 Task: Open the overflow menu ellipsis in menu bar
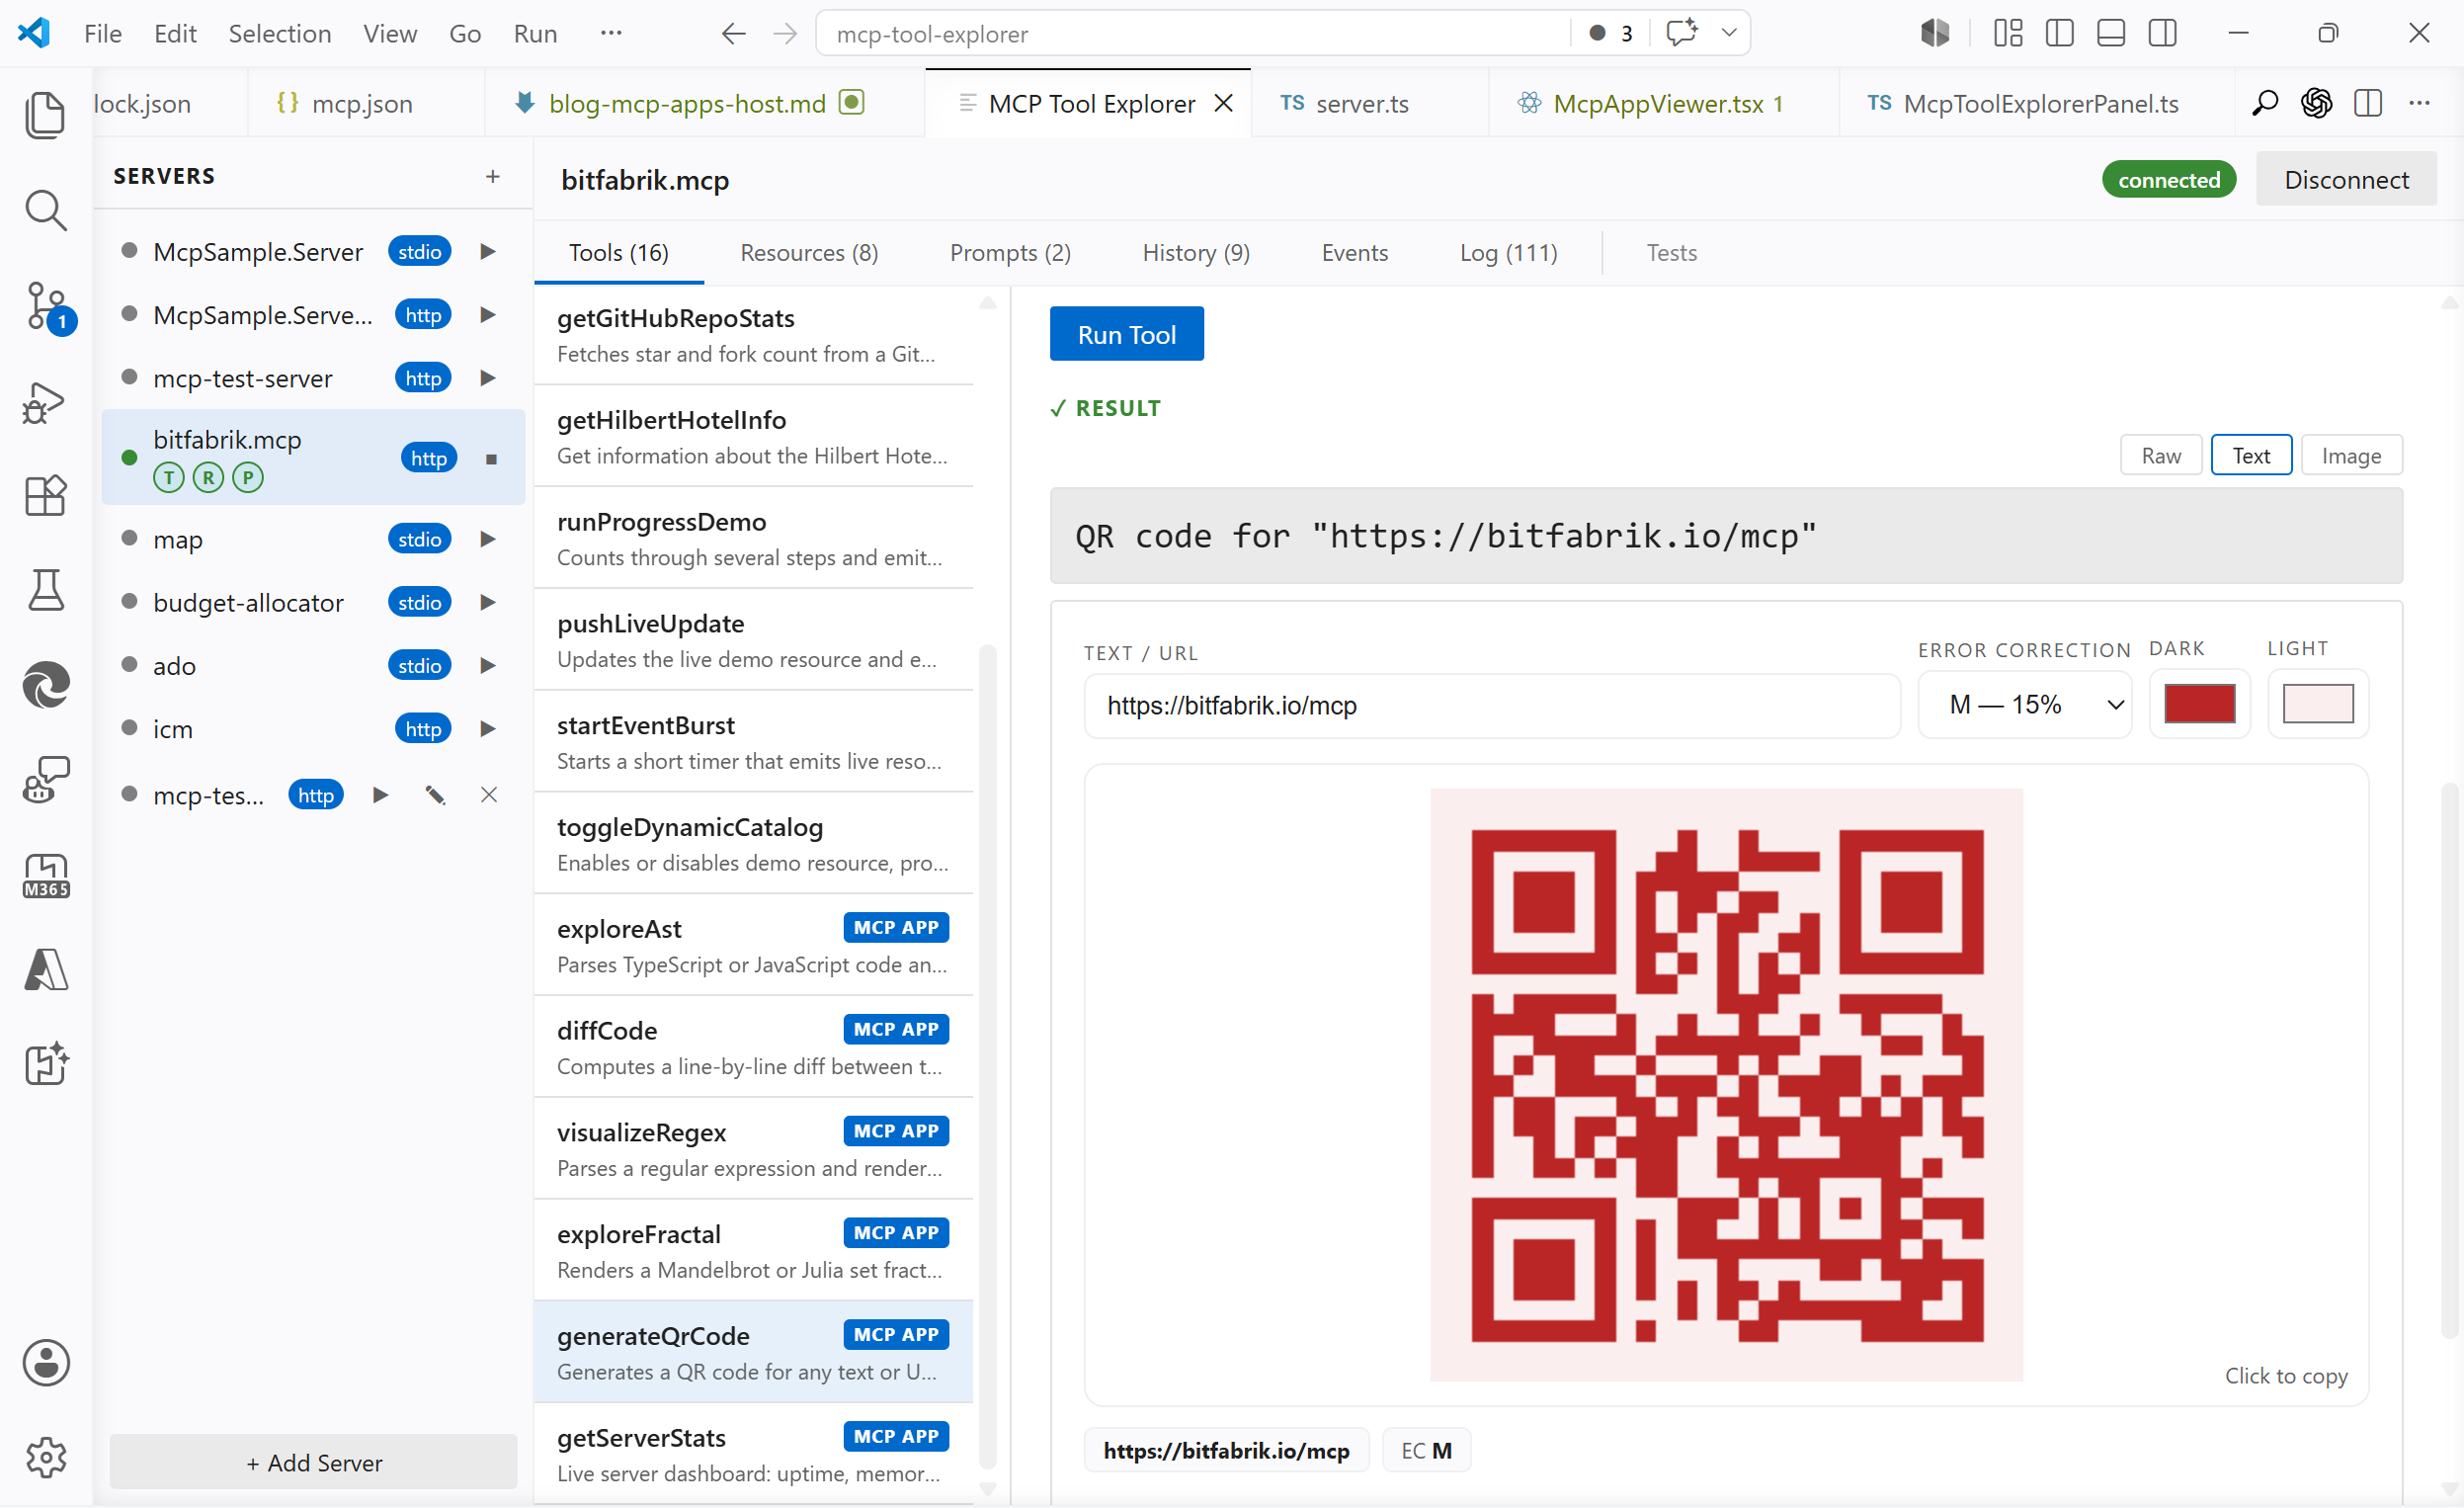611,33
